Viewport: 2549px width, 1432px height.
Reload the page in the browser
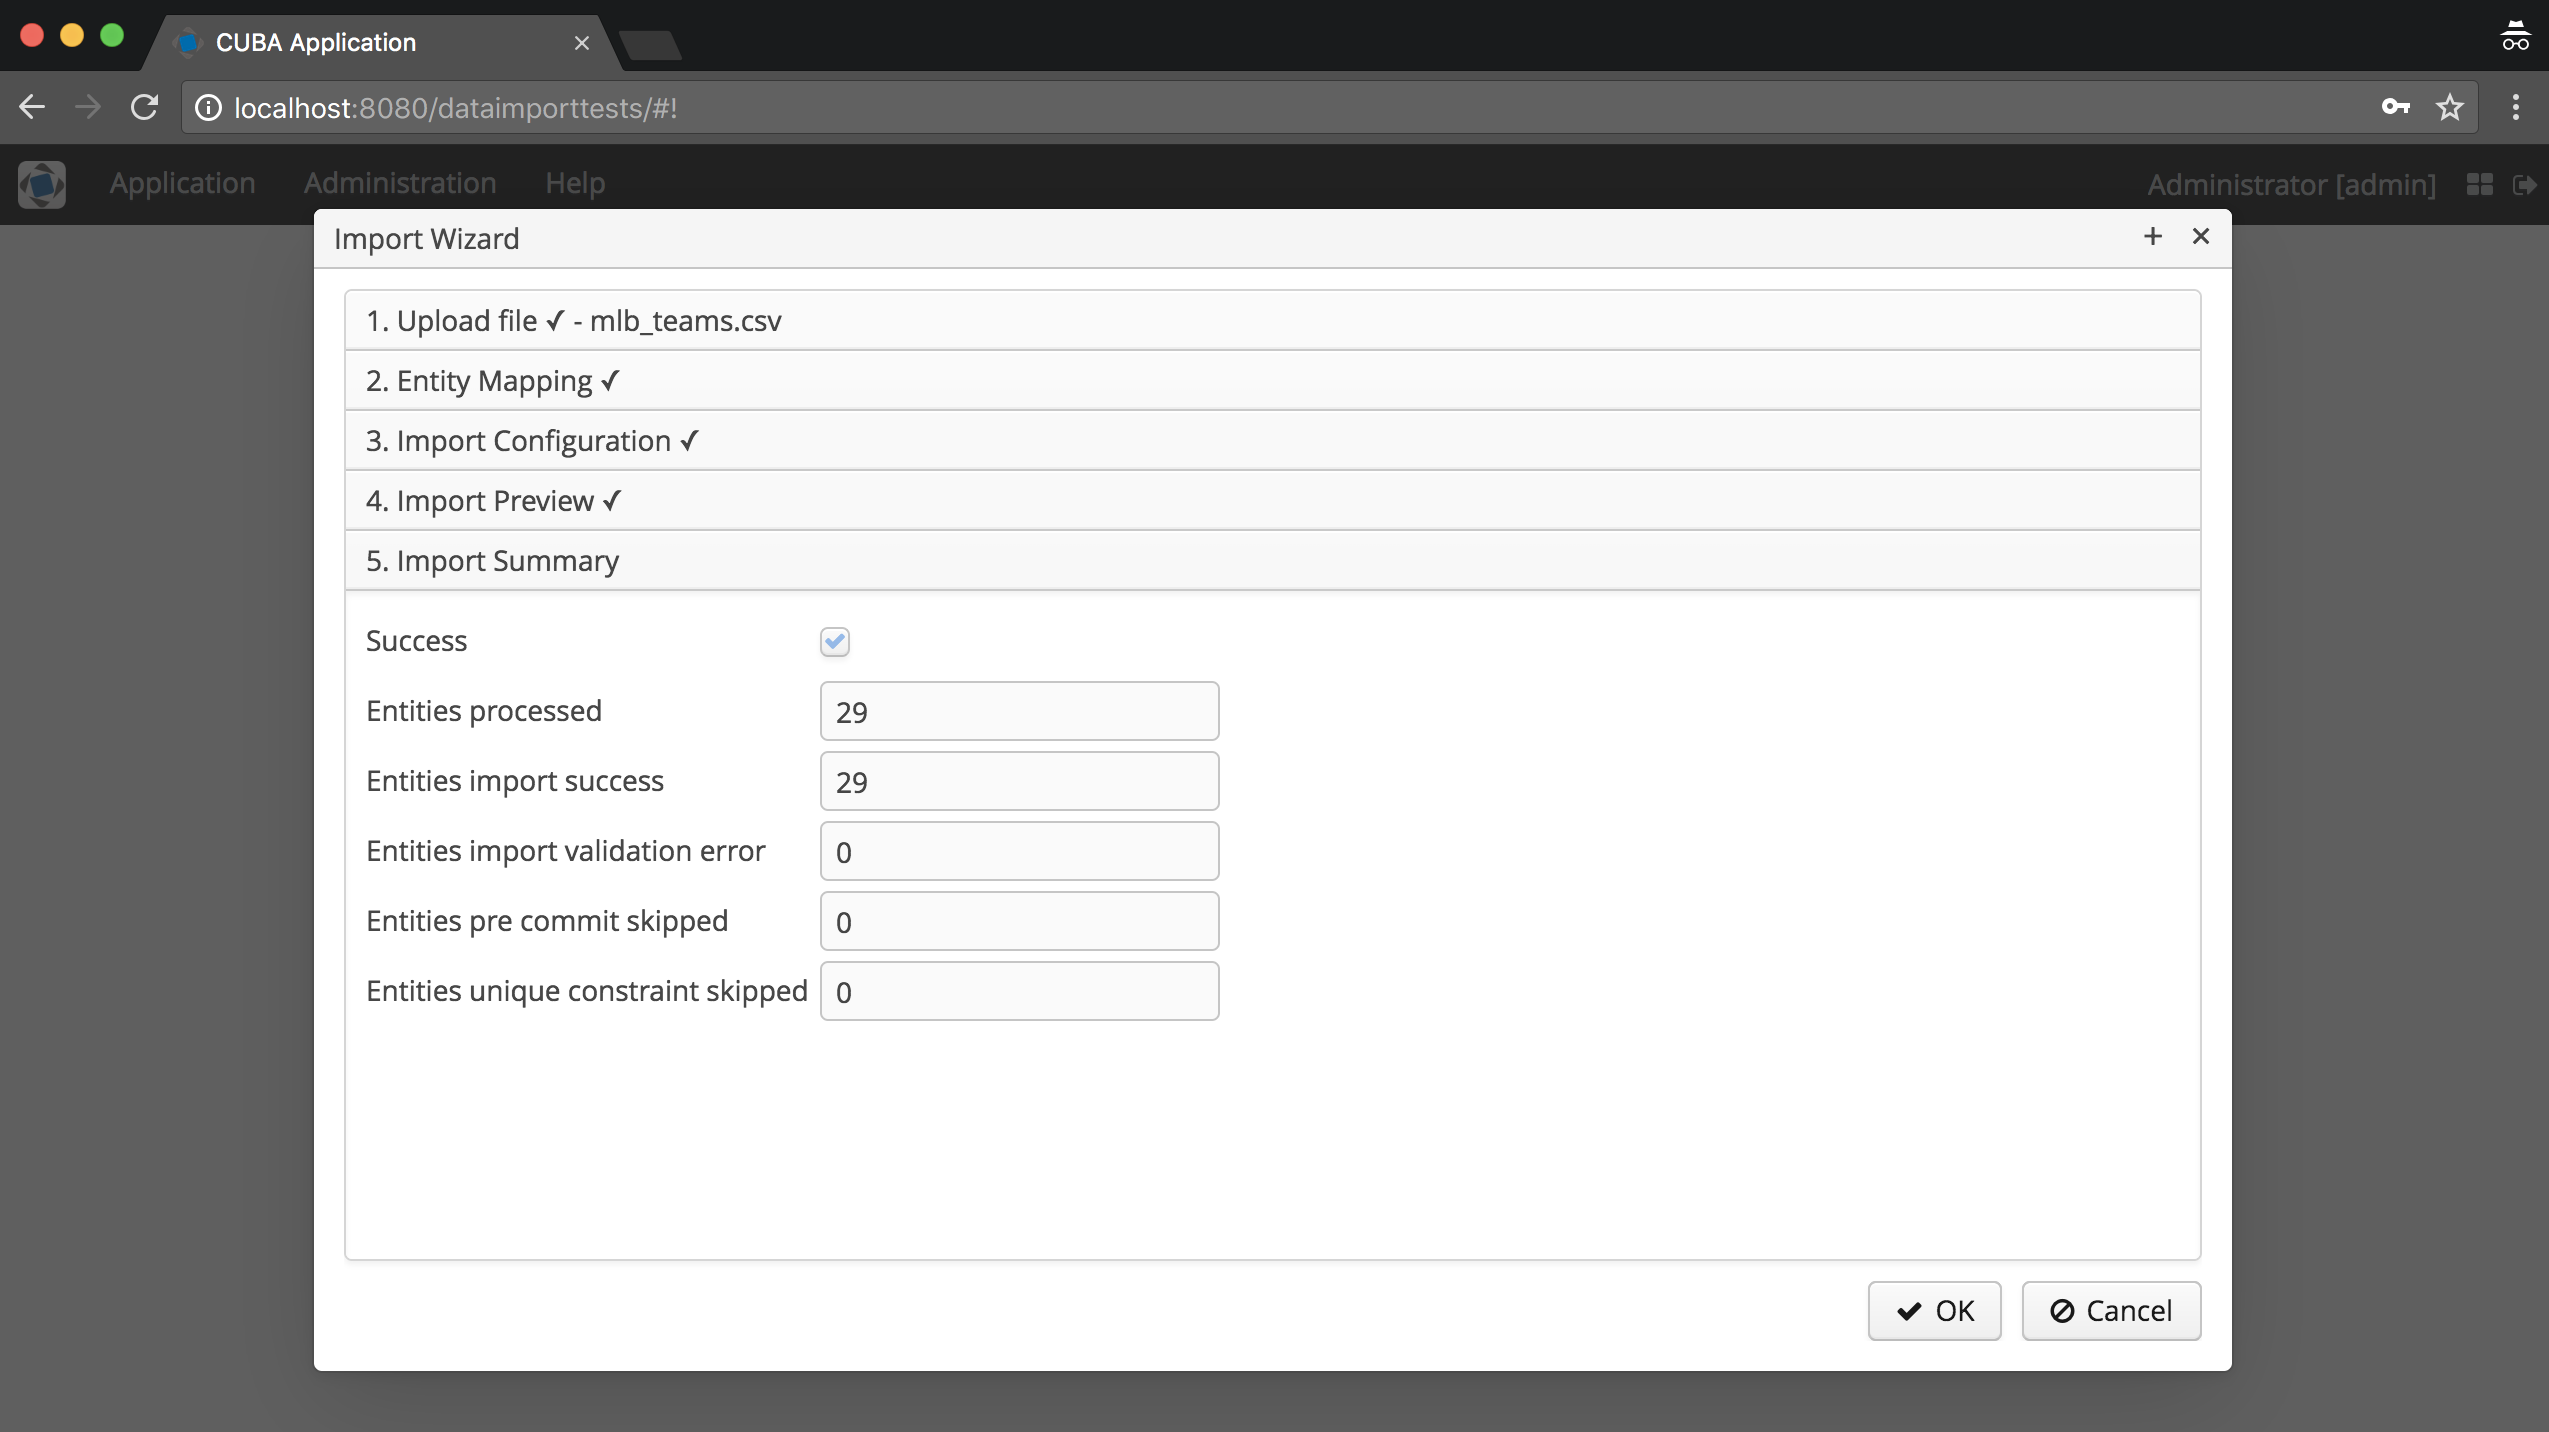(145, 107)
